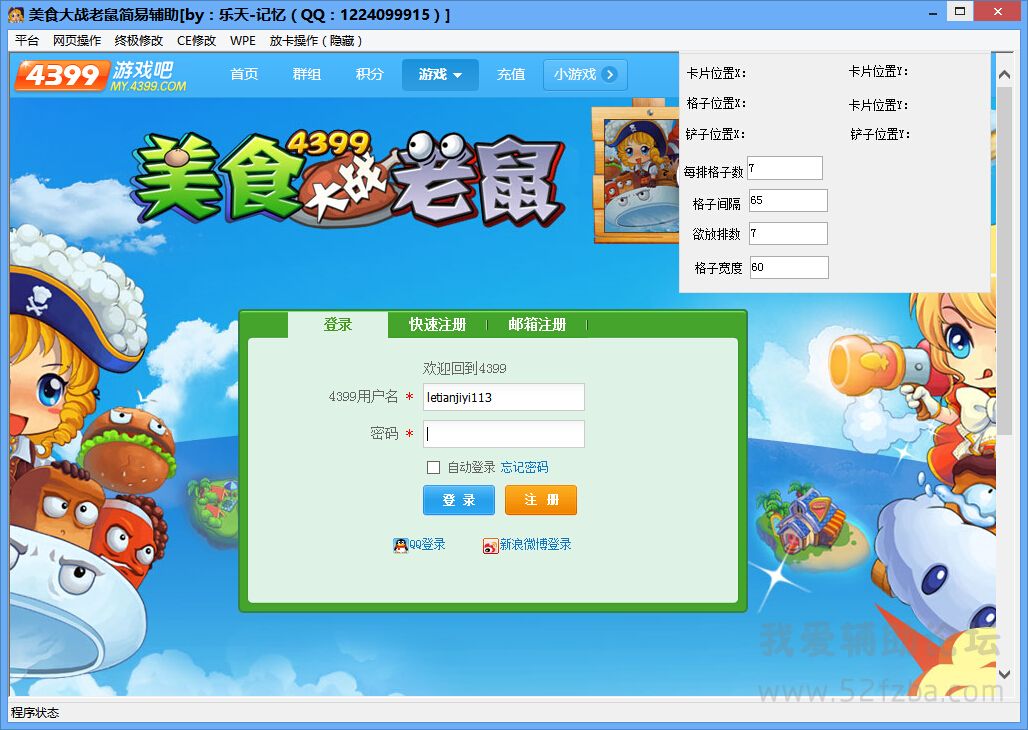Click the 铲子位置Y: label
This screenshot has height=730, width=1028.
(x=880, y=134)
